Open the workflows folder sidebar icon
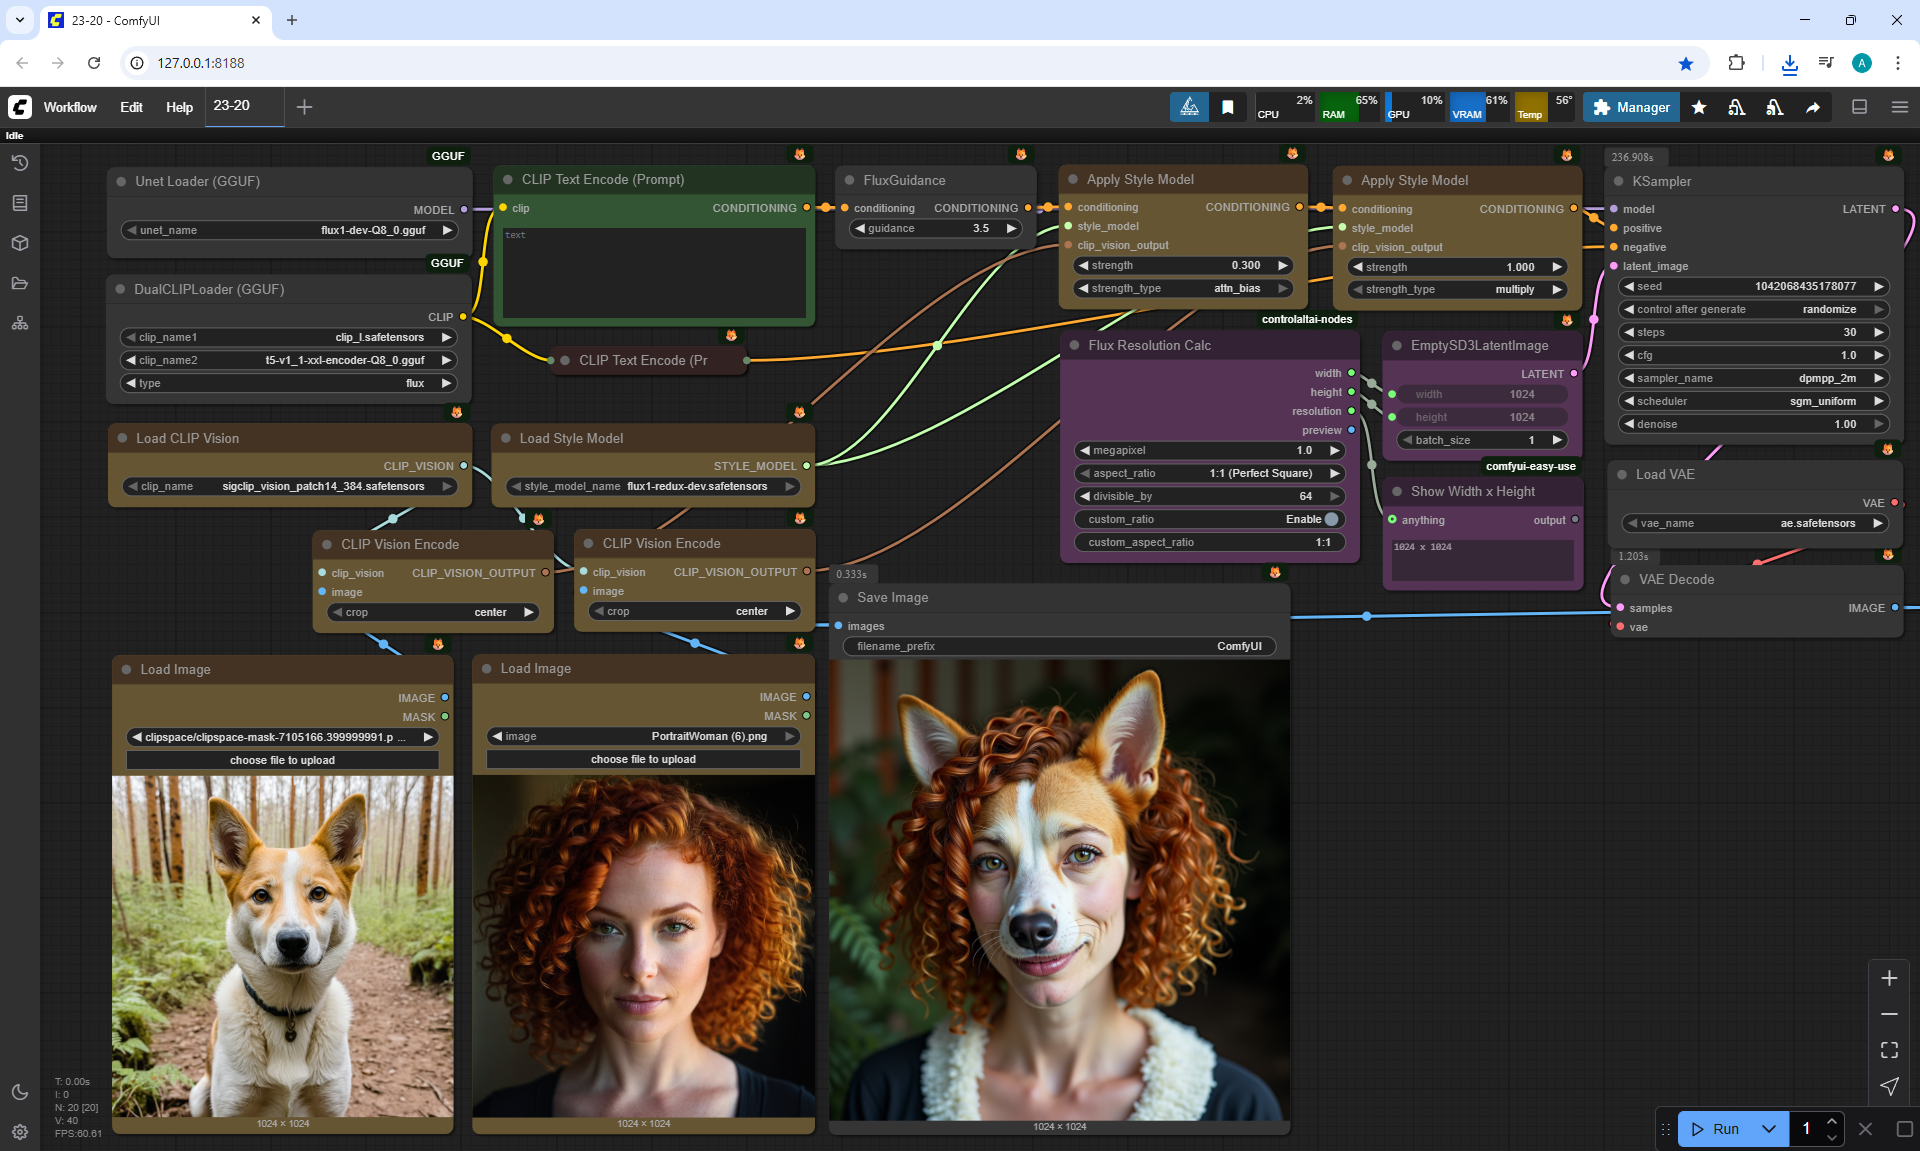Screen dimensions: 1920x1151 click(20, 283)
